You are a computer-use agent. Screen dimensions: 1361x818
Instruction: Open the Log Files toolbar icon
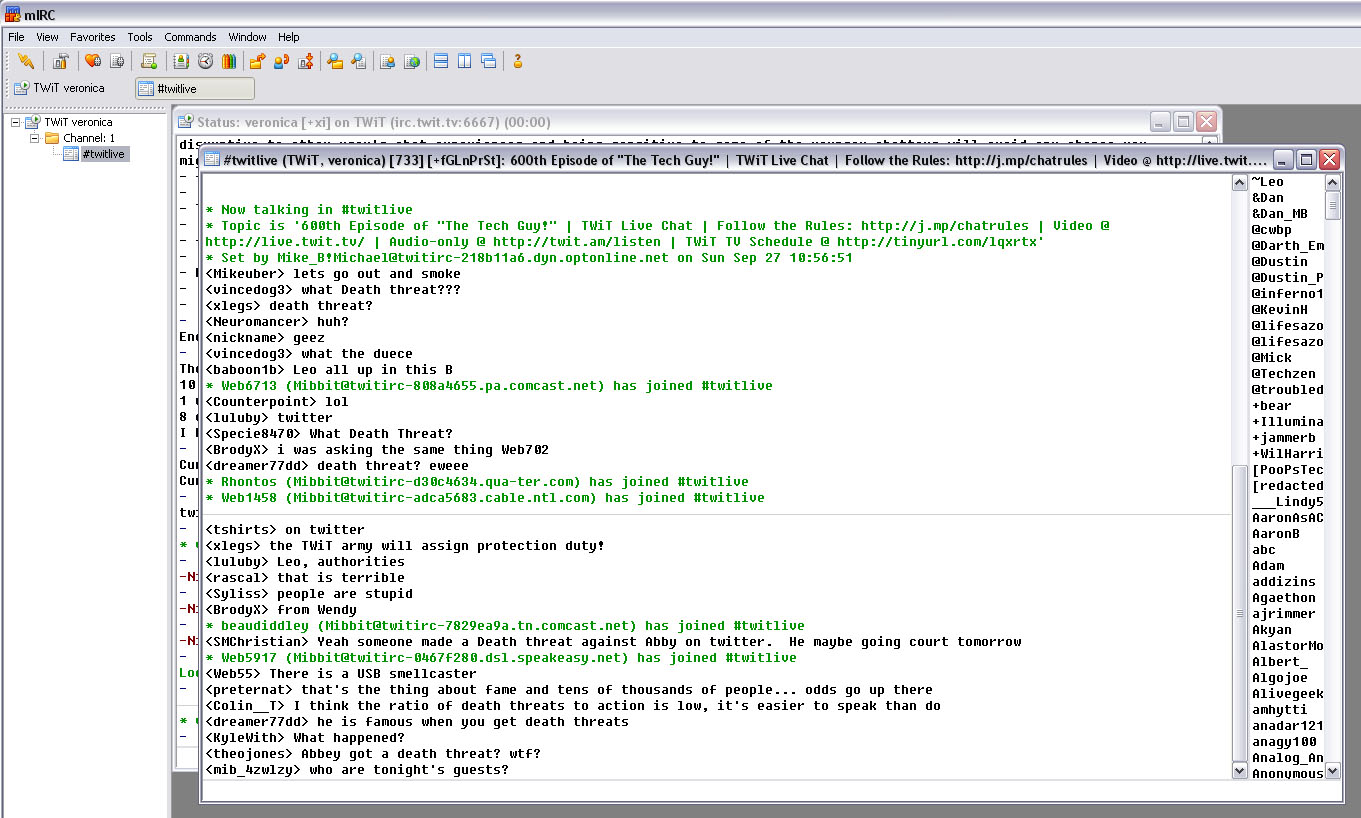coord(359,61)
